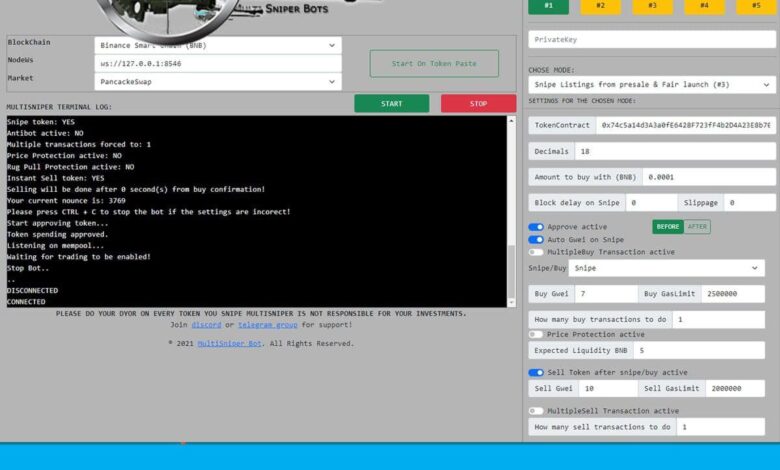
Task: Open the discord support link
Action: pyautogui.click(x=206, y=325)
